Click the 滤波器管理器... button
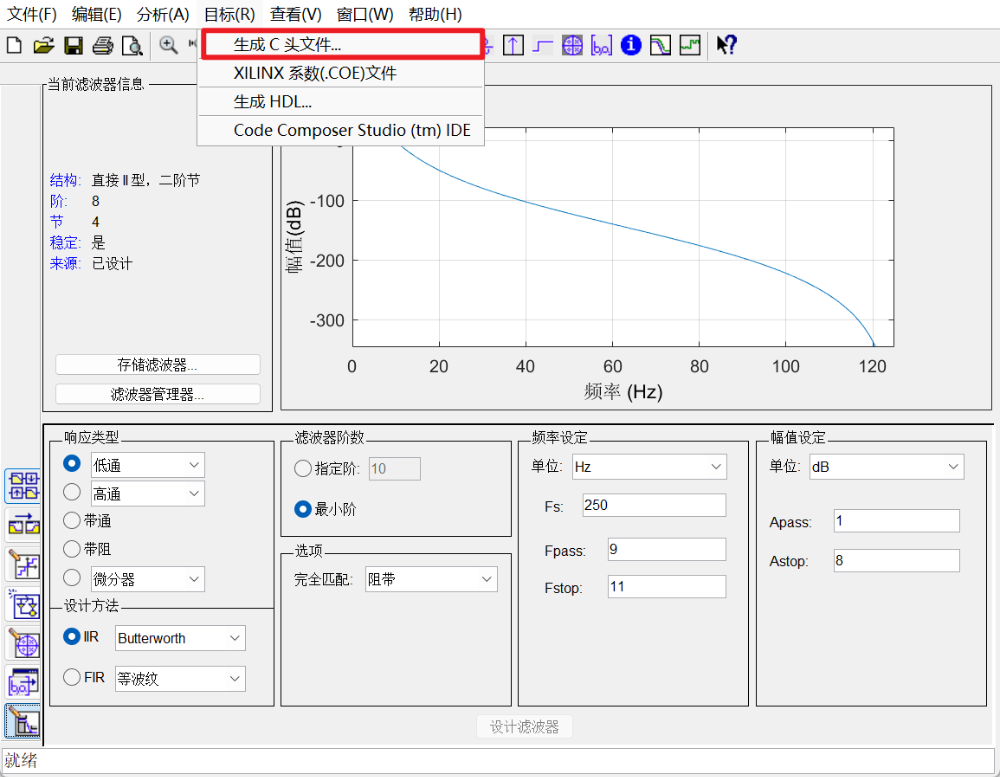Screen dimensions: 1000x777 point(158,394)
